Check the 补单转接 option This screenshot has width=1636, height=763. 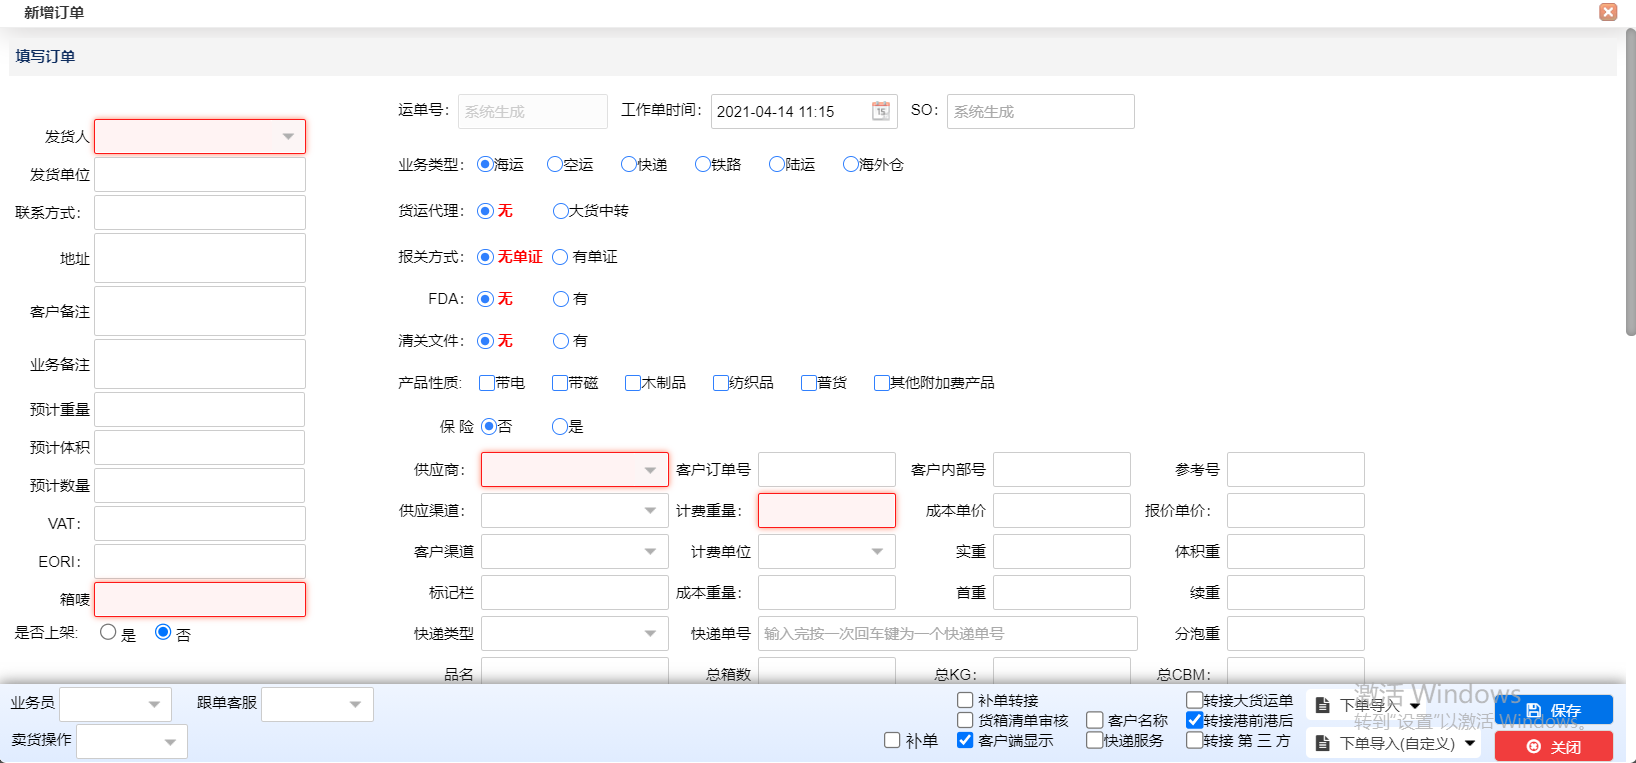(x=965, y=700)
